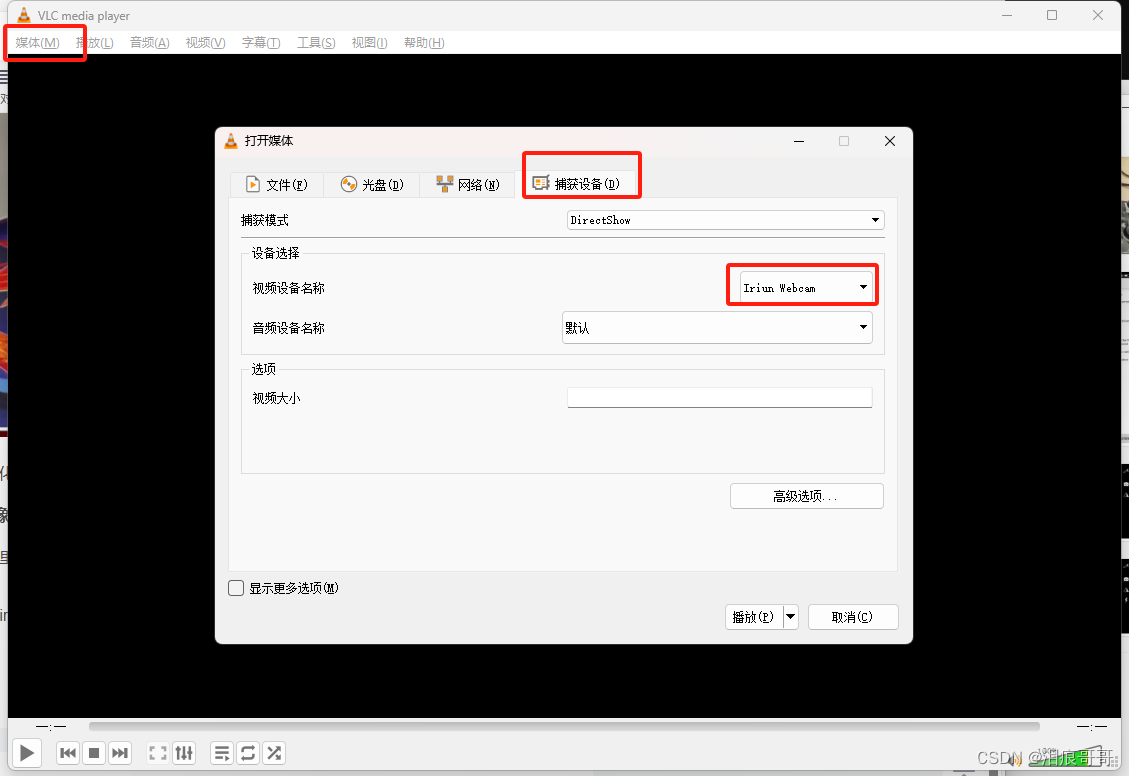Open the 工具 menu
1129x776 pixels.
(316, 42)
